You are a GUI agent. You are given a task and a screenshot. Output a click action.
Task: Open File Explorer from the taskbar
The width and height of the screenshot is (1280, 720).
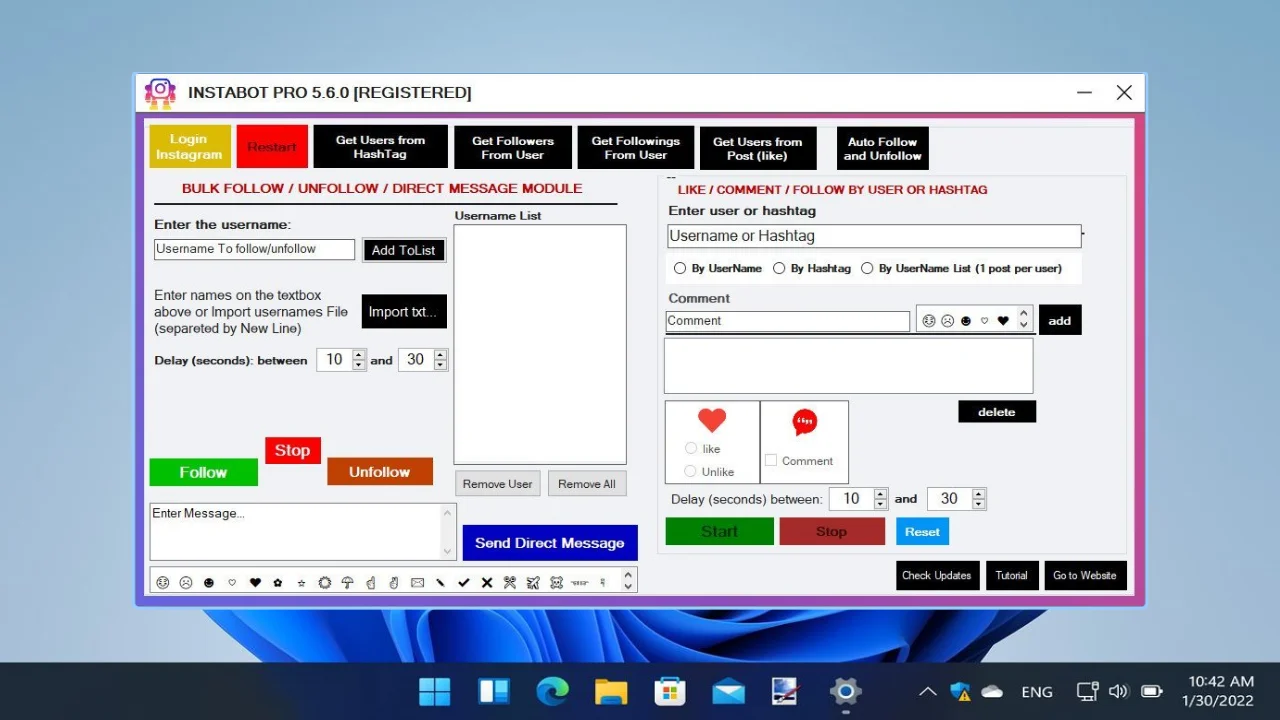[x=611, y=691]
